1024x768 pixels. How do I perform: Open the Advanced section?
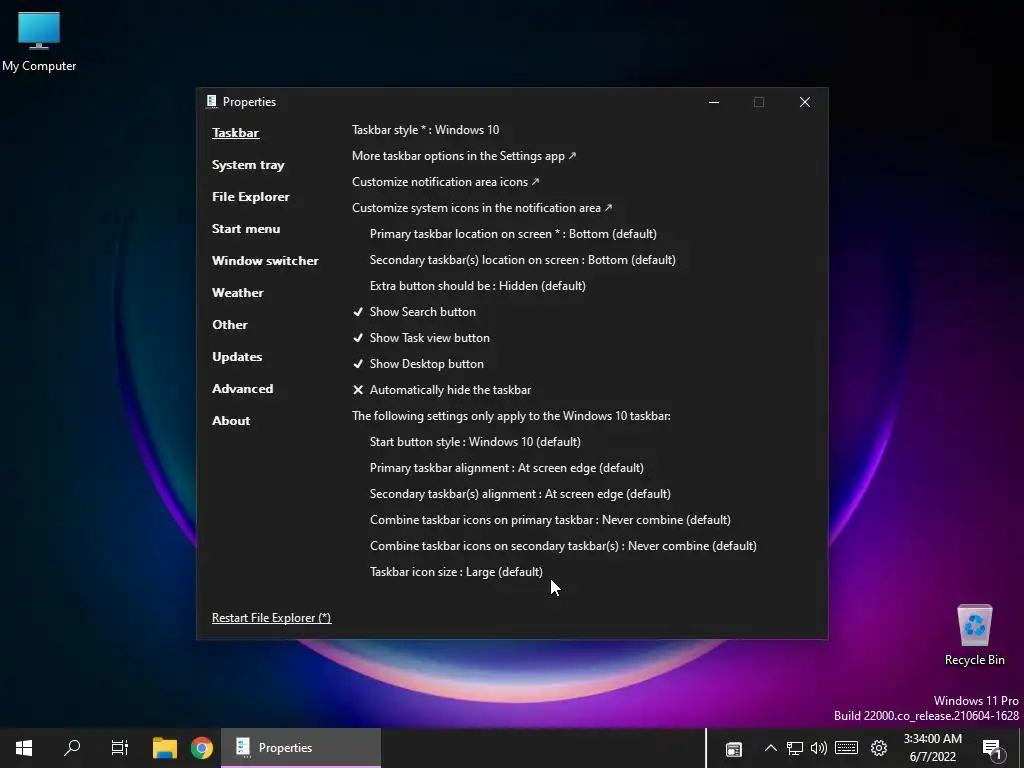(x=242, y=389)
